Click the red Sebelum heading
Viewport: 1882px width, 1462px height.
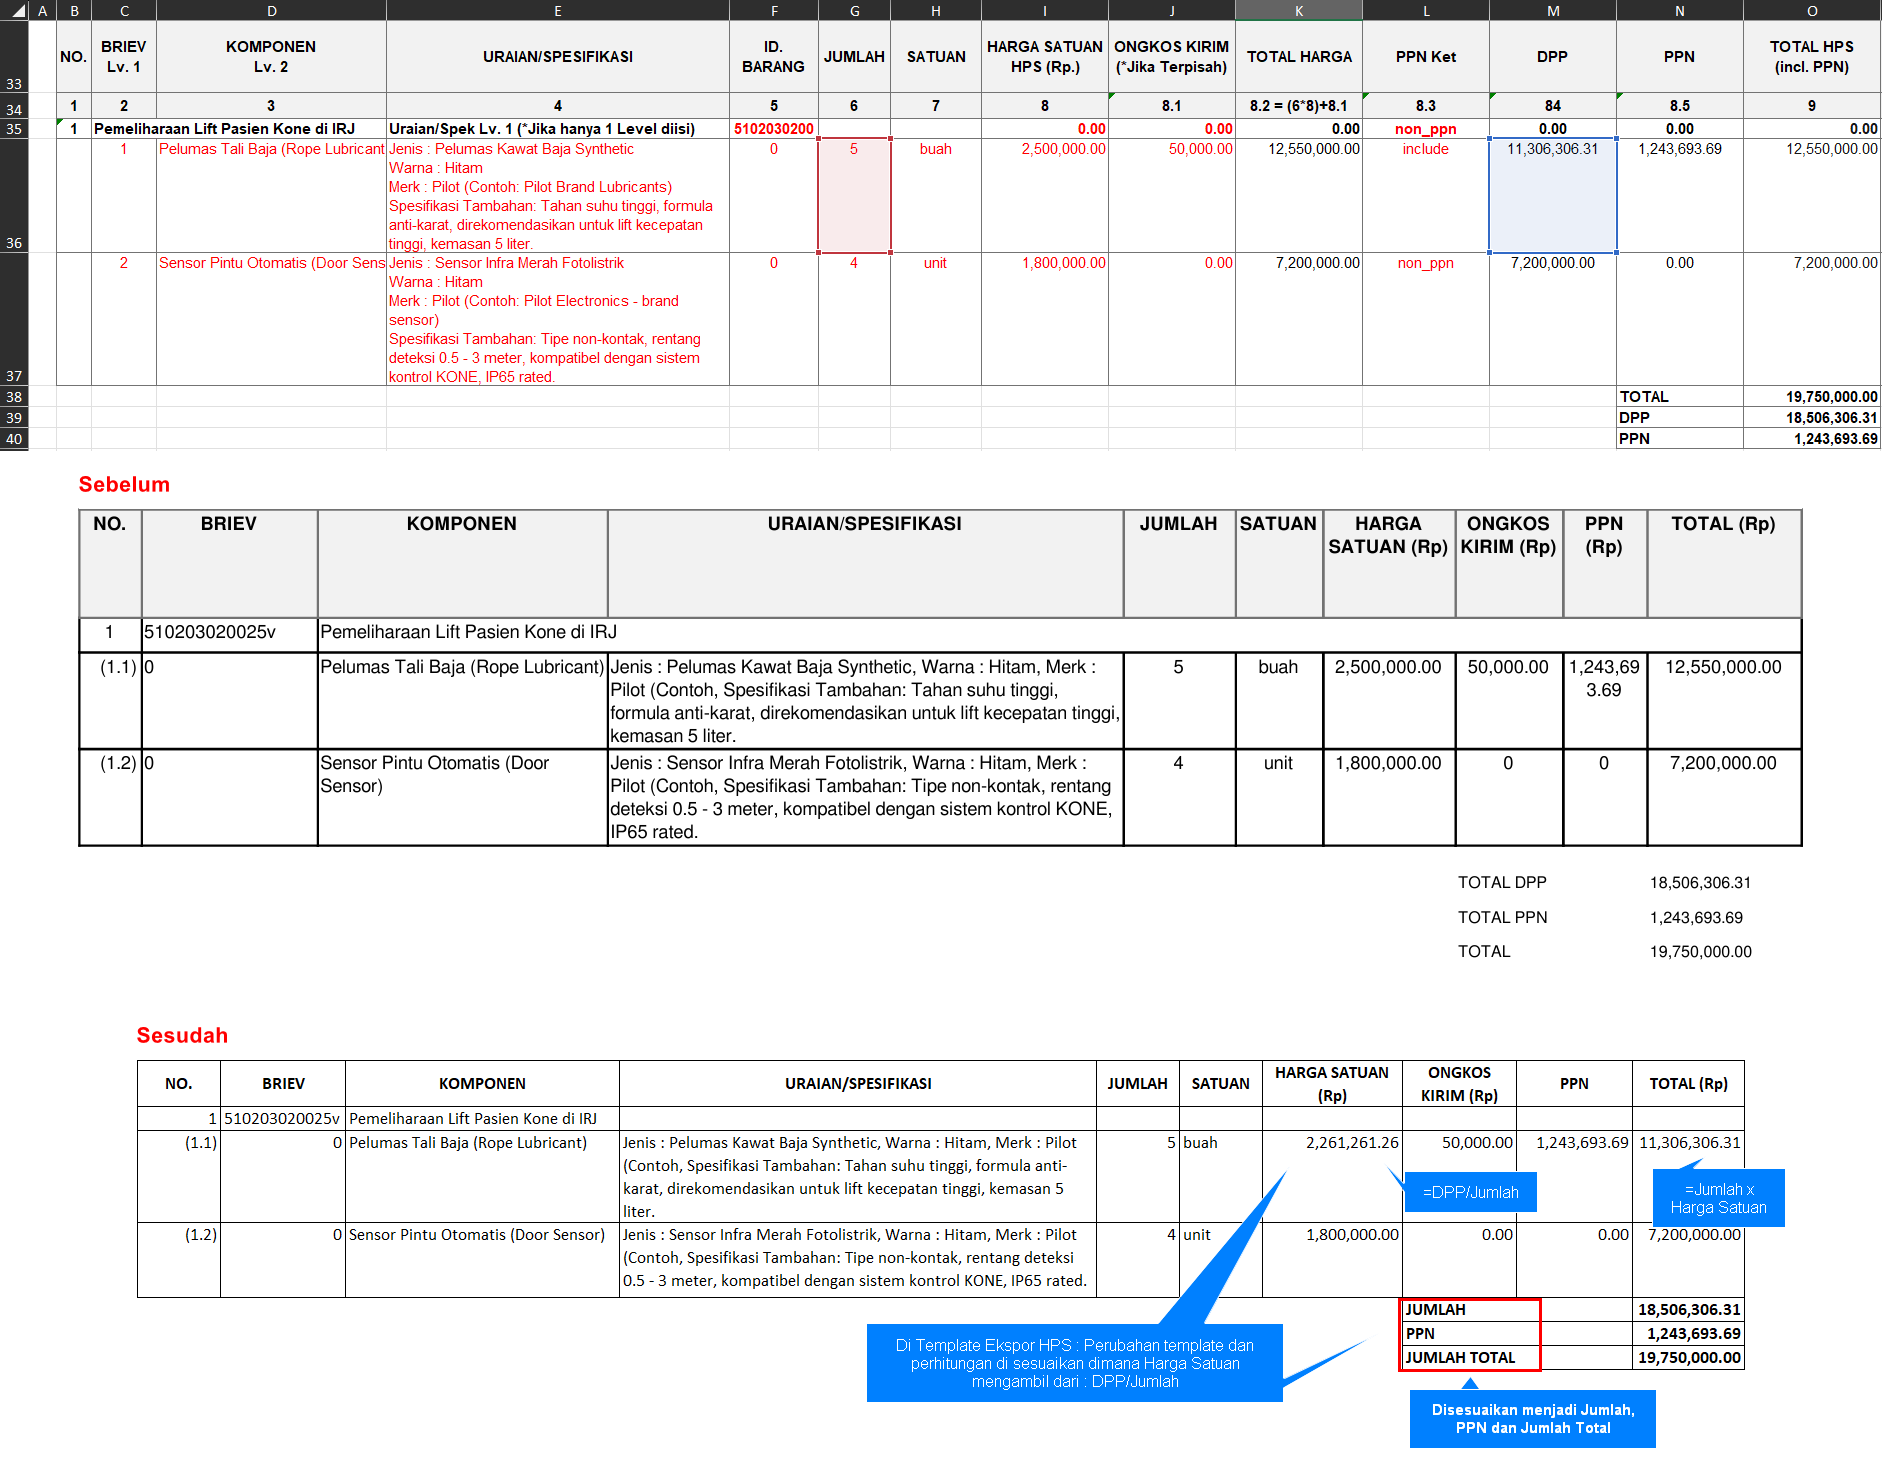[124, 485]
